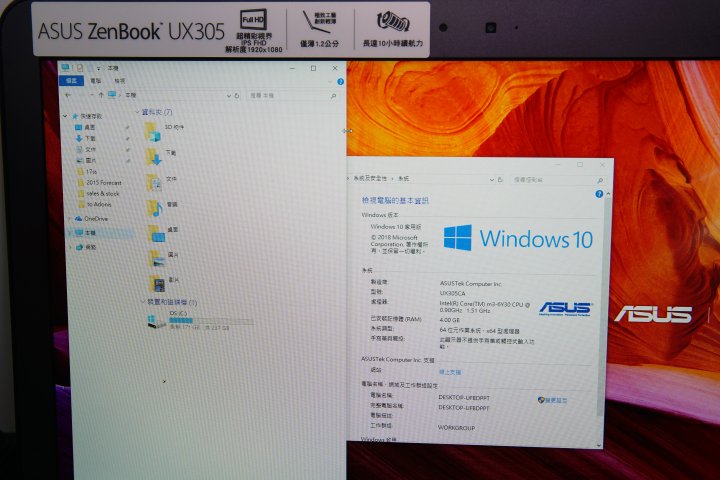The image size is (720, 480).
Task: Open the Computer ribbon tab
Action: tap(96, 81)
